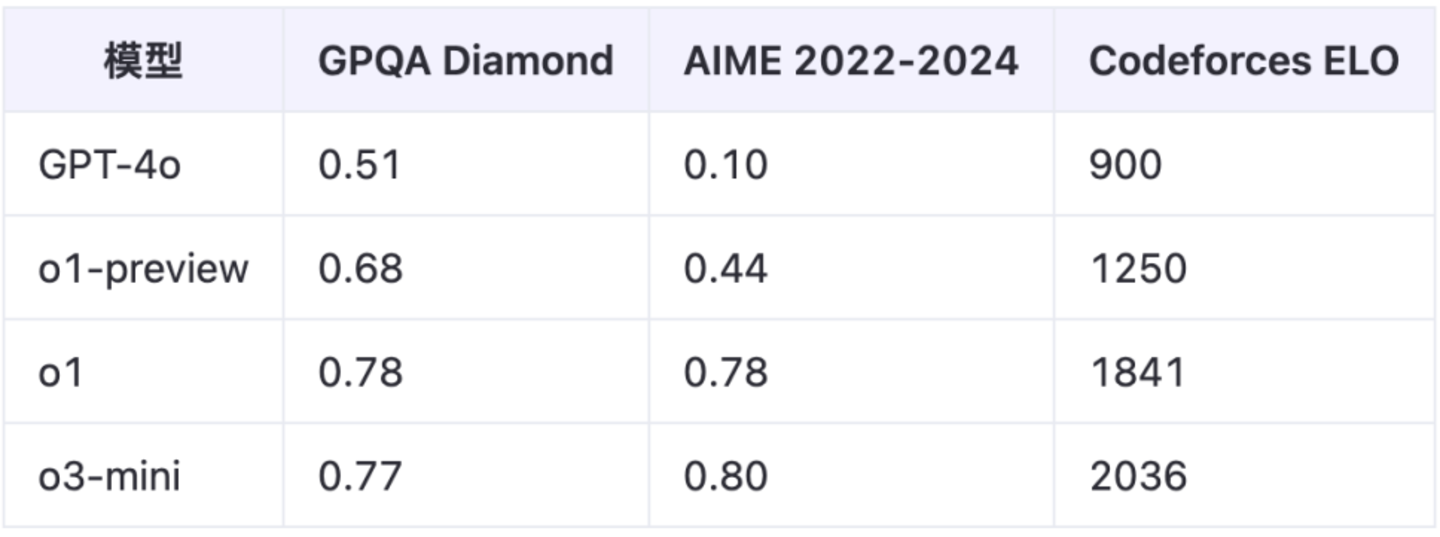1440x537 pixels.
Task: Click o3-mini Codeforces ELO 2036
Action: coord(1138,476)
